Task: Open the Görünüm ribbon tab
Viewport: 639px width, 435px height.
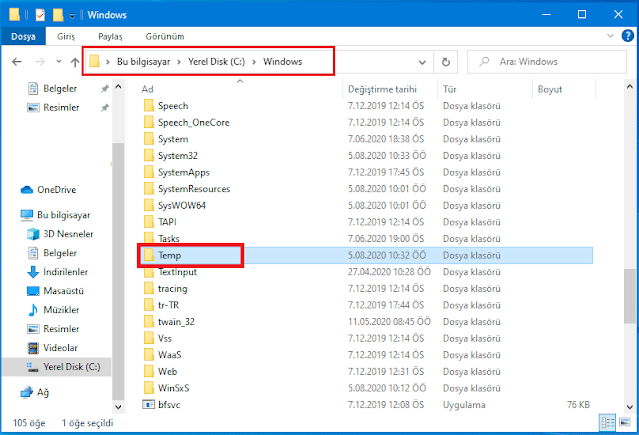Action: [165, 37]
